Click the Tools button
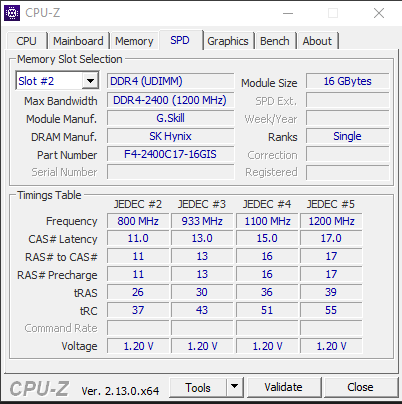The height and width of the screenshot is (404, 402). tap(198, 387)
